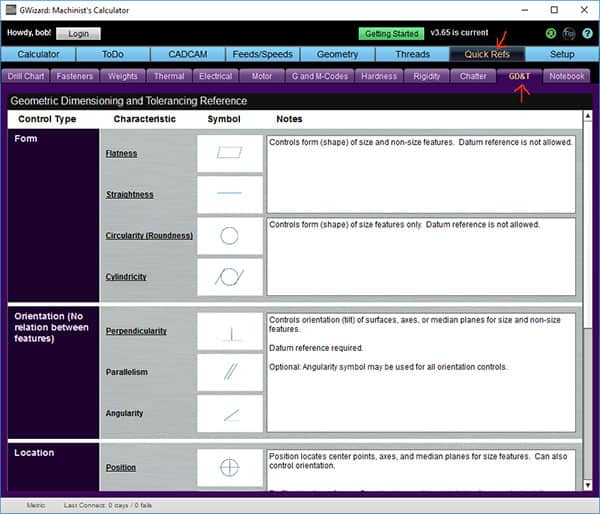
Task: Click the Orientation control type cell
Action: [53, 372]
